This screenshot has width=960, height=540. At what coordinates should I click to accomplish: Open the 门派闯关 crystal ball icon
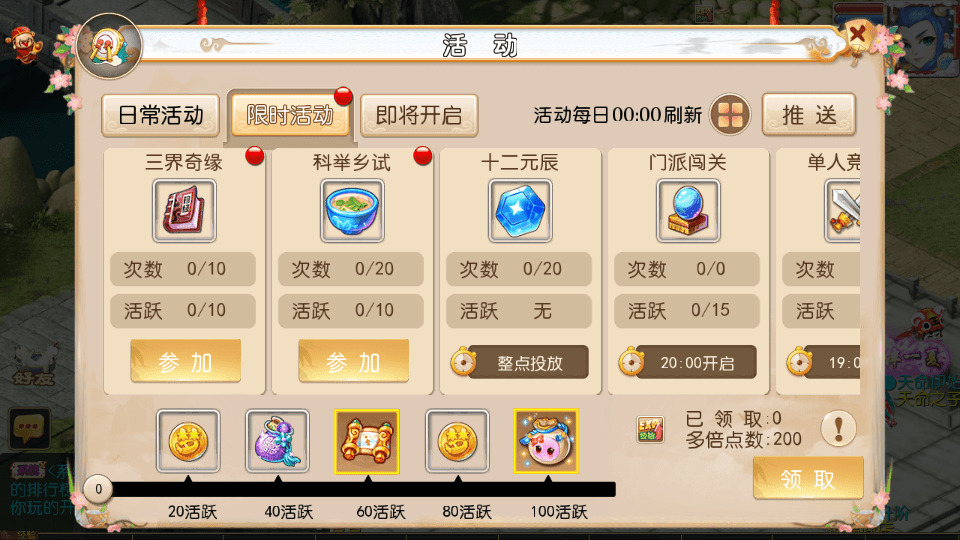[x=688, y=211]
